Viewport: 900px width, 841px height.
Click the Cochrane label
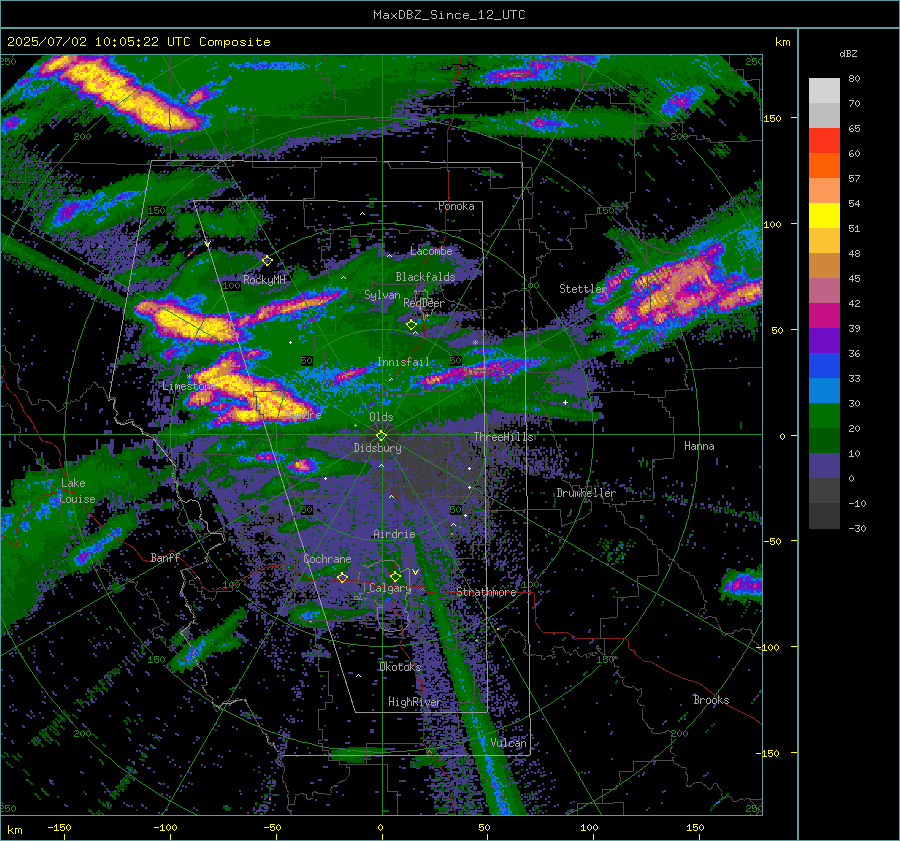coord(327,559)
